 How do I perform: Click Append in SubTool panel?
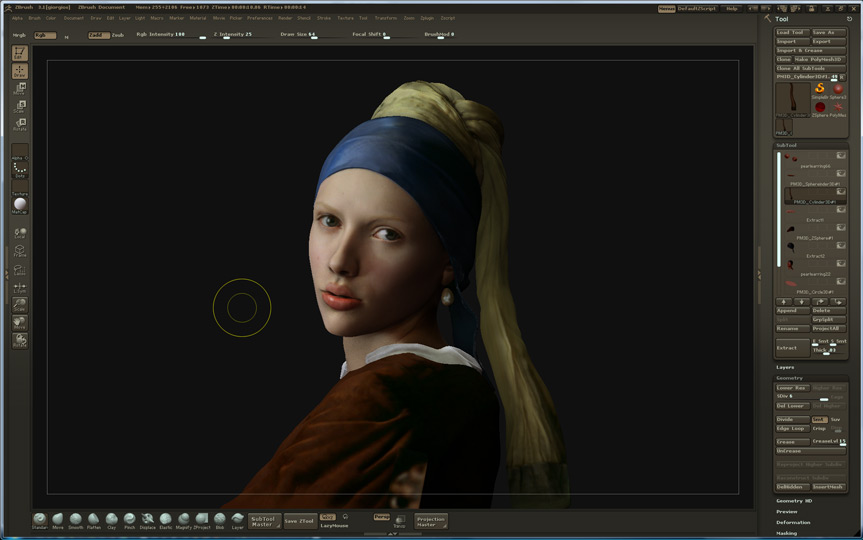click(793, 310)
